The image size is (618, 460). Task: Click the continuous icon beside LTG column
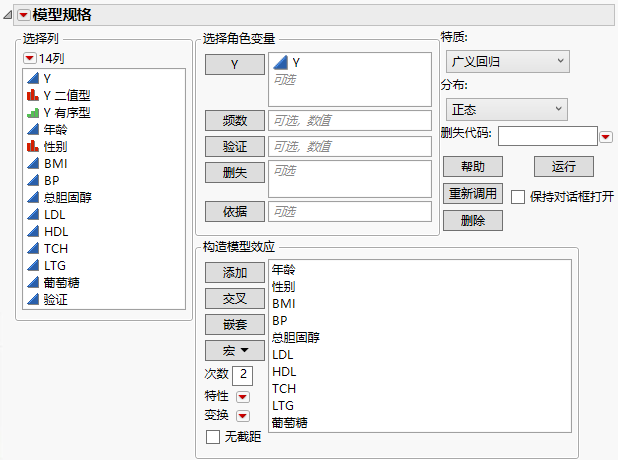click(x=33, y=265)
